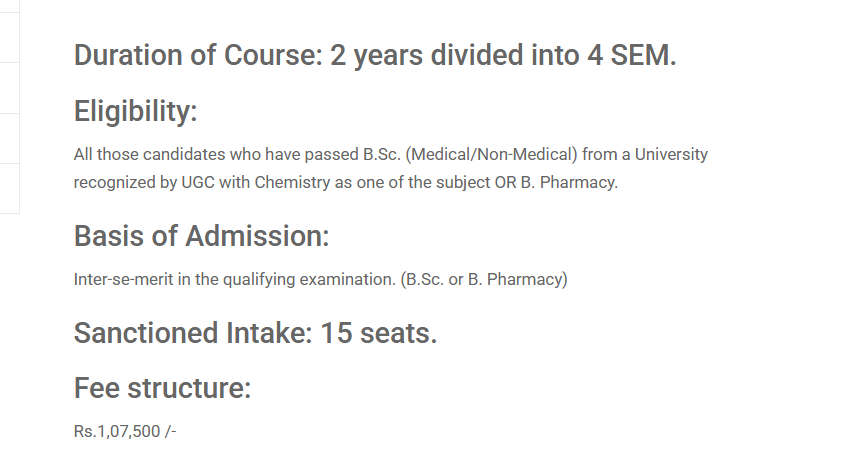The width and height of the screenshot is (851, 459).
Task: Click the Basis of Admission heading
Action: (201, 237)
